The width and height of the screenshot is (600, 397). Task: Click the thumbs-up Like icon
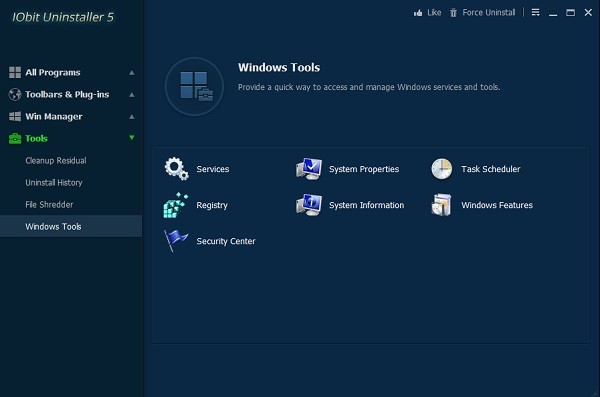tap(418, 13)
